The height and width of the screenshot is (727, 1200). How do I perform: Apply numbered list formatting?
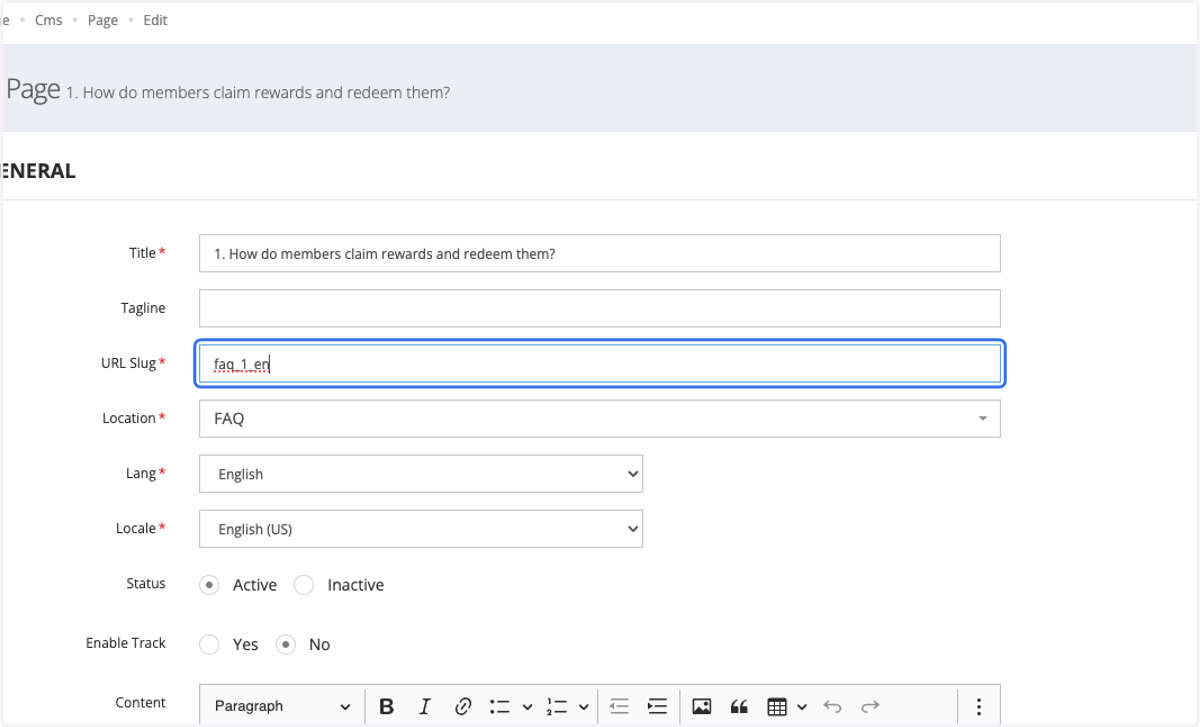(556, 707)
